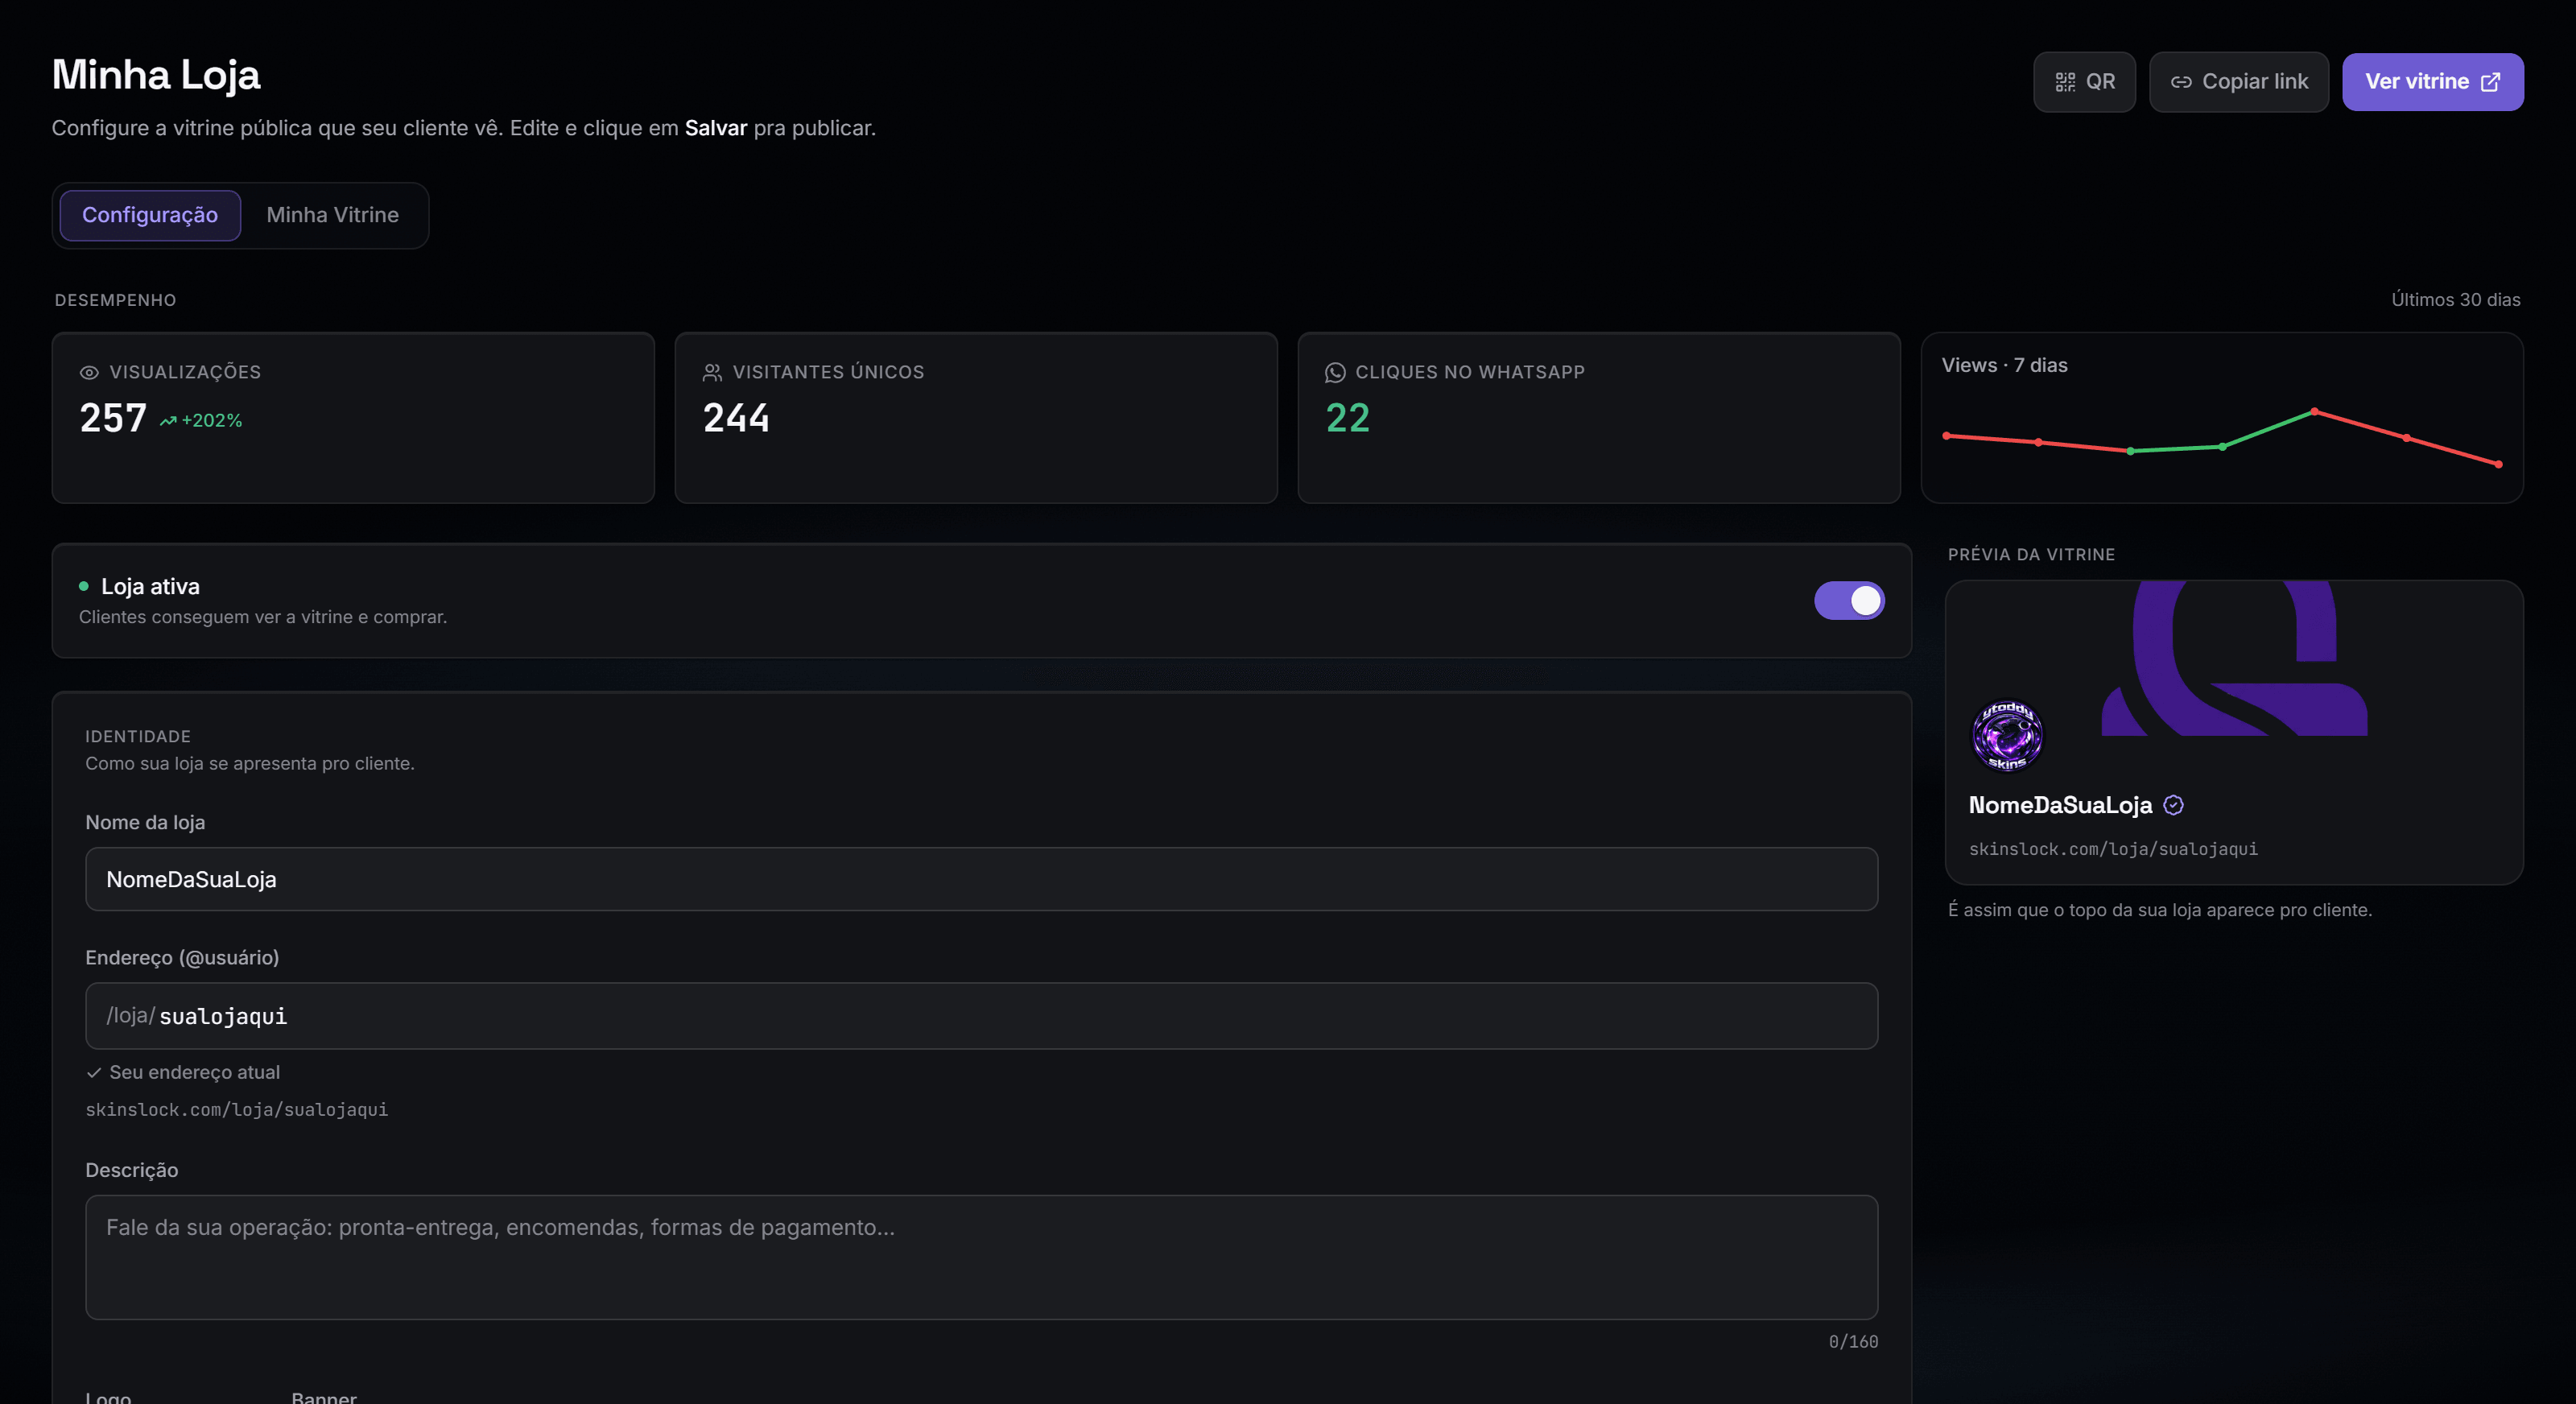The width and height of the screenshot is (2576, 1404).
Task: Click the WhatsApp icon in the cliques card
Action: 1335,372
